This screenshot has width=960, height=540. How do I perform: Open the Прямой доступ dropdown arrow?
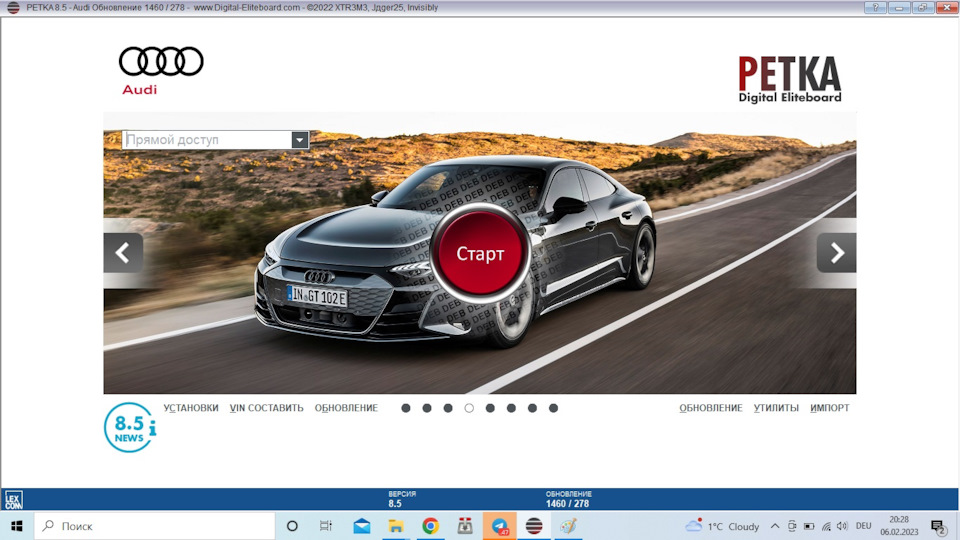tap(299, 140)
